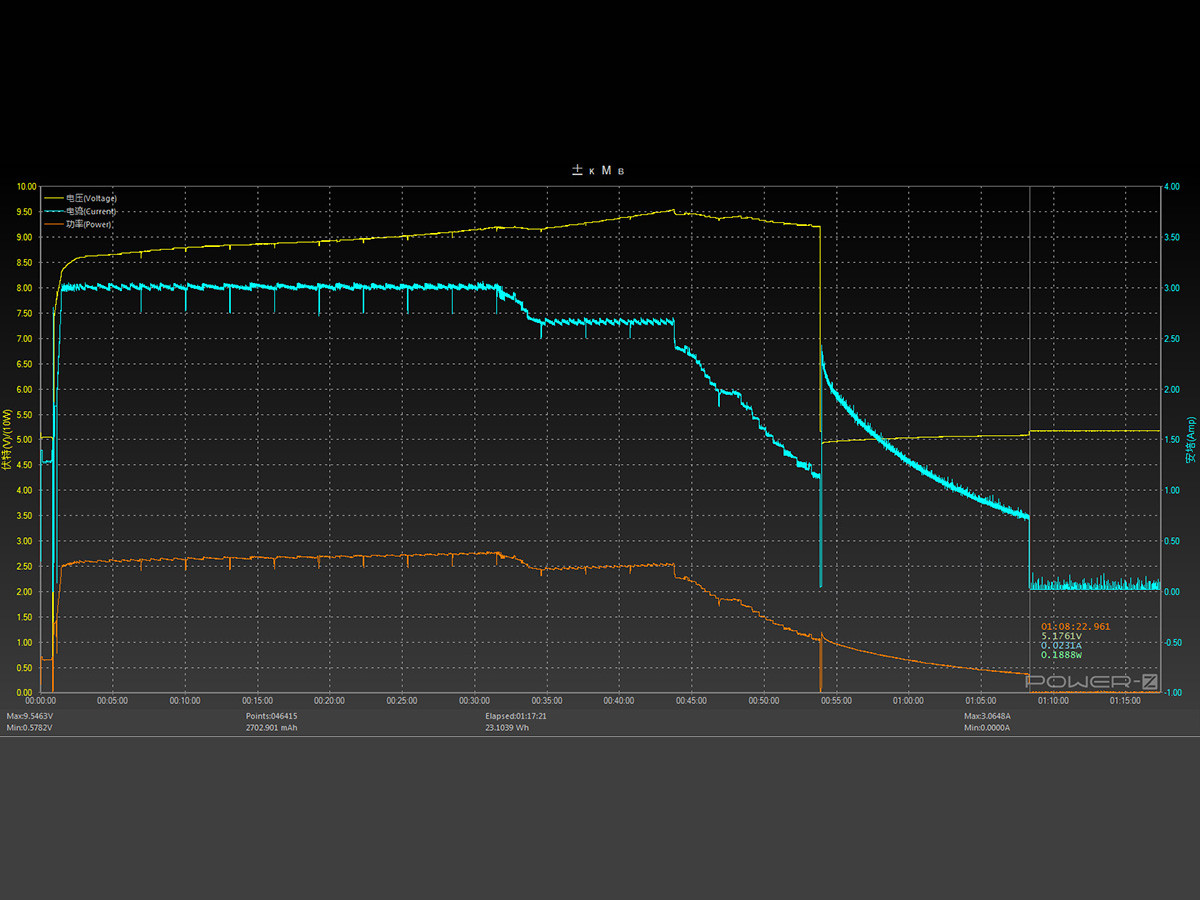Click the 00:00:00 start time label
Image resolution: width=1200 pixels, height=900 pixels.
[x=40, y=701]
